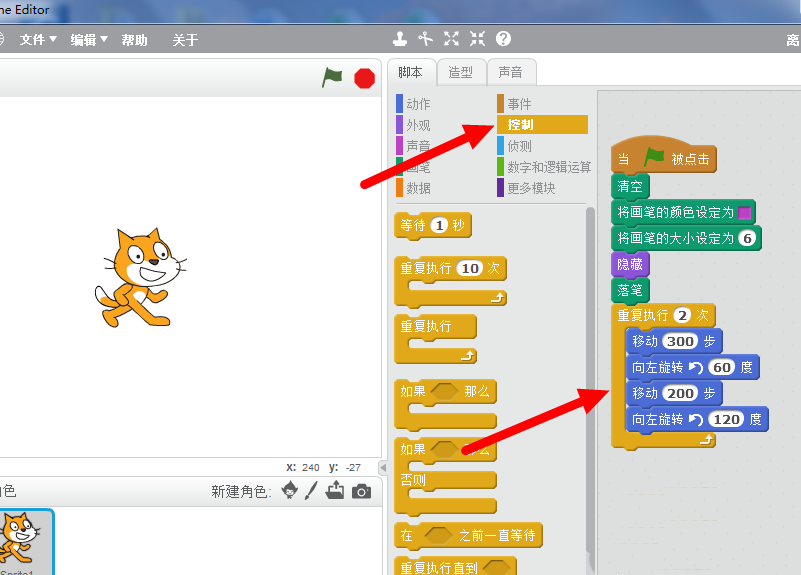
Task: Paint a new sprite with brush icon
Action: (x=311, y=490)
